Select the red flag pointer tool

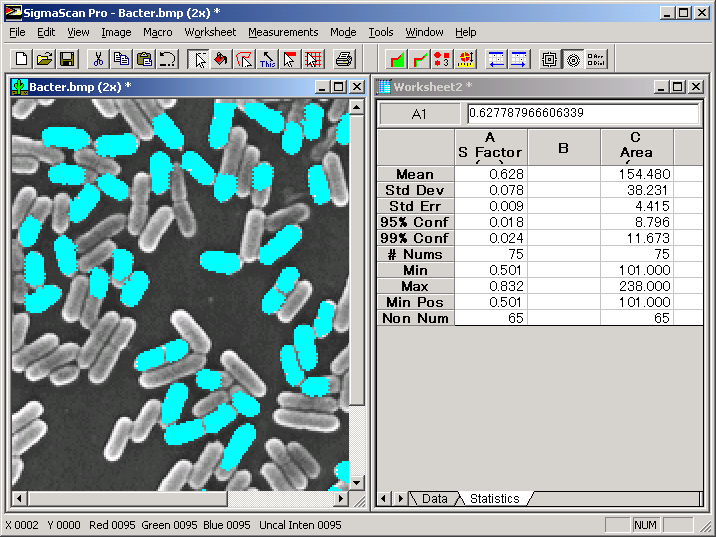point(290,59)
